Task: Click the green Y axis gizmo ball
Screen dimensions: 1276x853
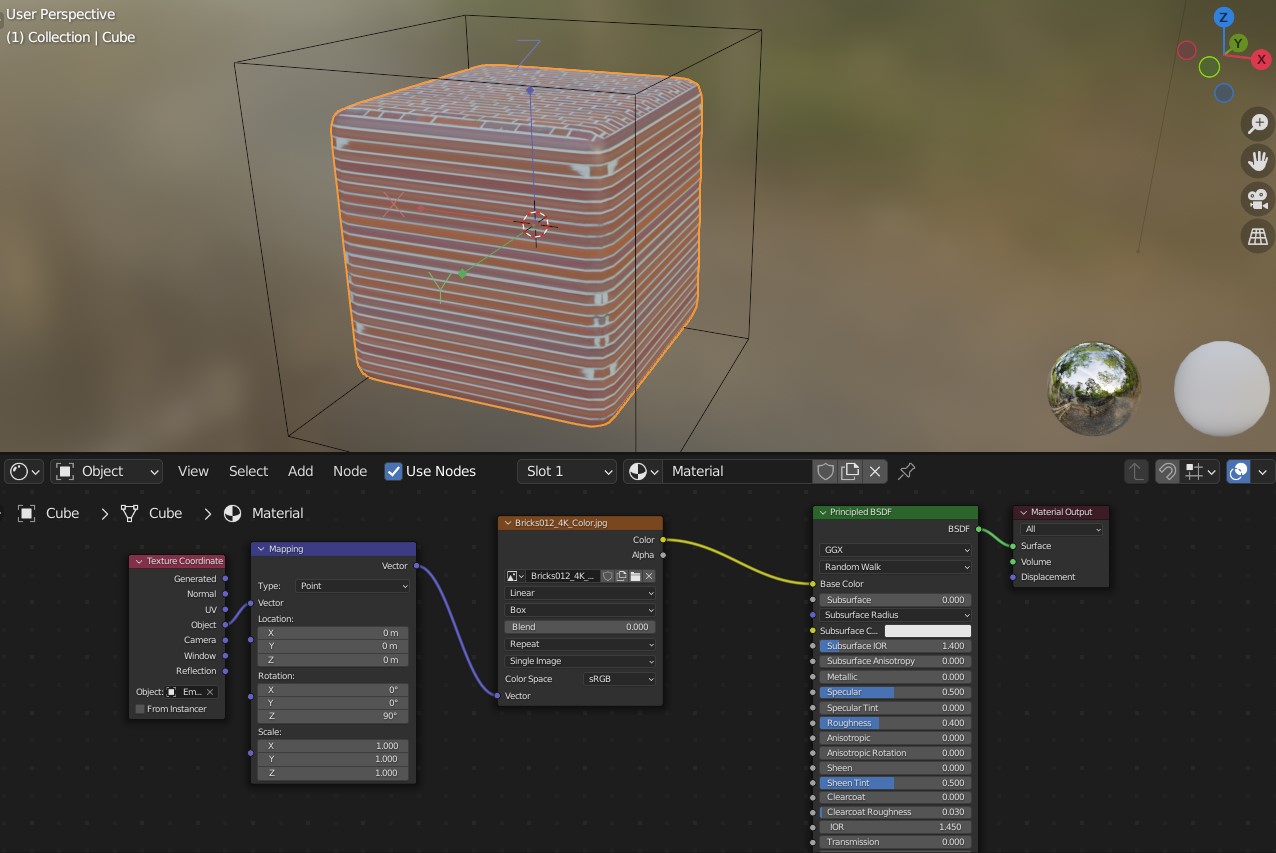Action: coord(1238,43)
